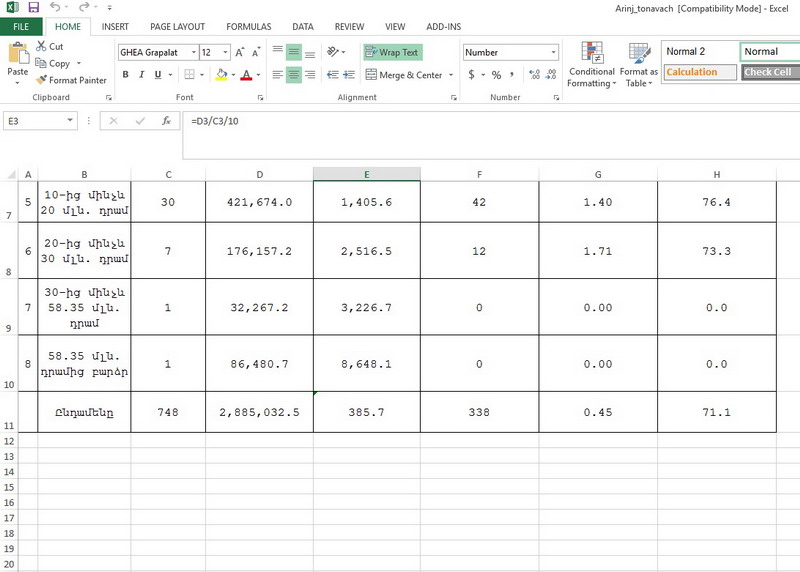Toggle Bold formatting
Screen dimensions: 800x572
point(127,75)
